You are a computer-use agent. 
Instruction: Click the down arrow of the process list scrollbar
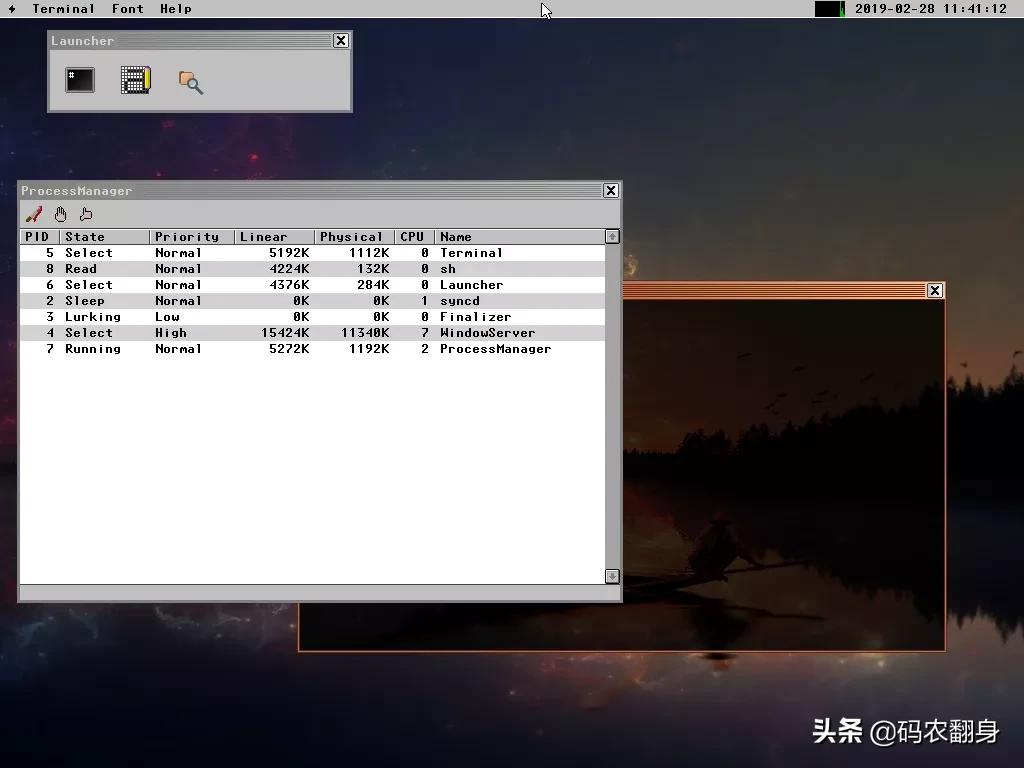point(611,576)
